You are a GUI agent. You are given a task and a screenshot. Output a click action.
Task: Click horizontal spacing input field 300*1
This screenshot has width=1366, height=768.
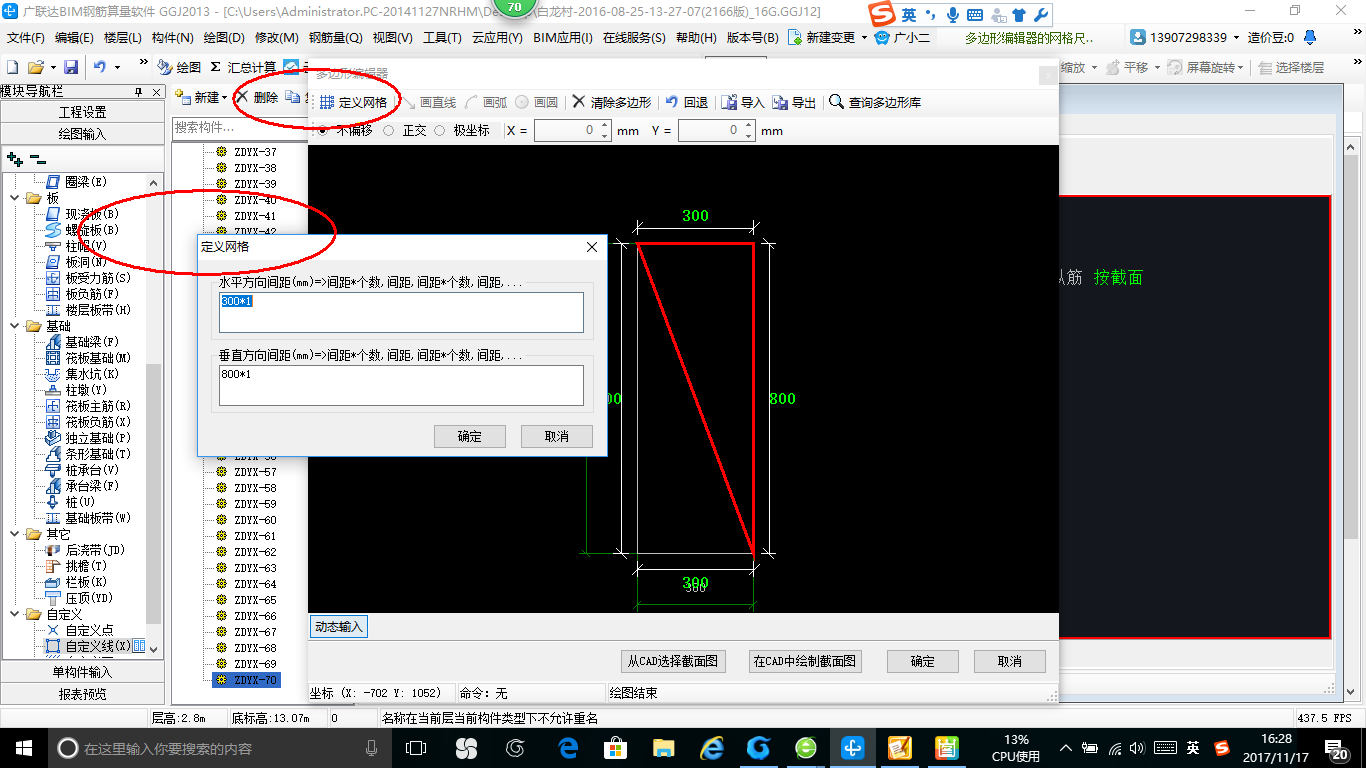tap(401, 312)
